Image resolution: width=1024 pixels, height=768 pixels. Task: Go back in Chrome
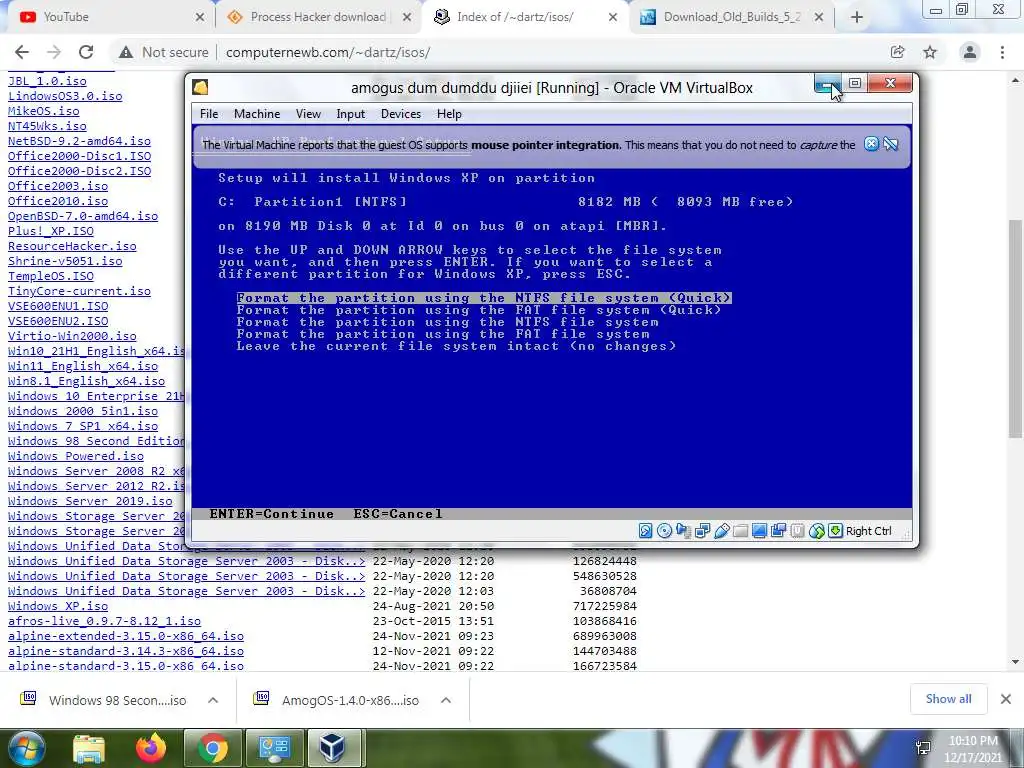click(x=22, y=52)
